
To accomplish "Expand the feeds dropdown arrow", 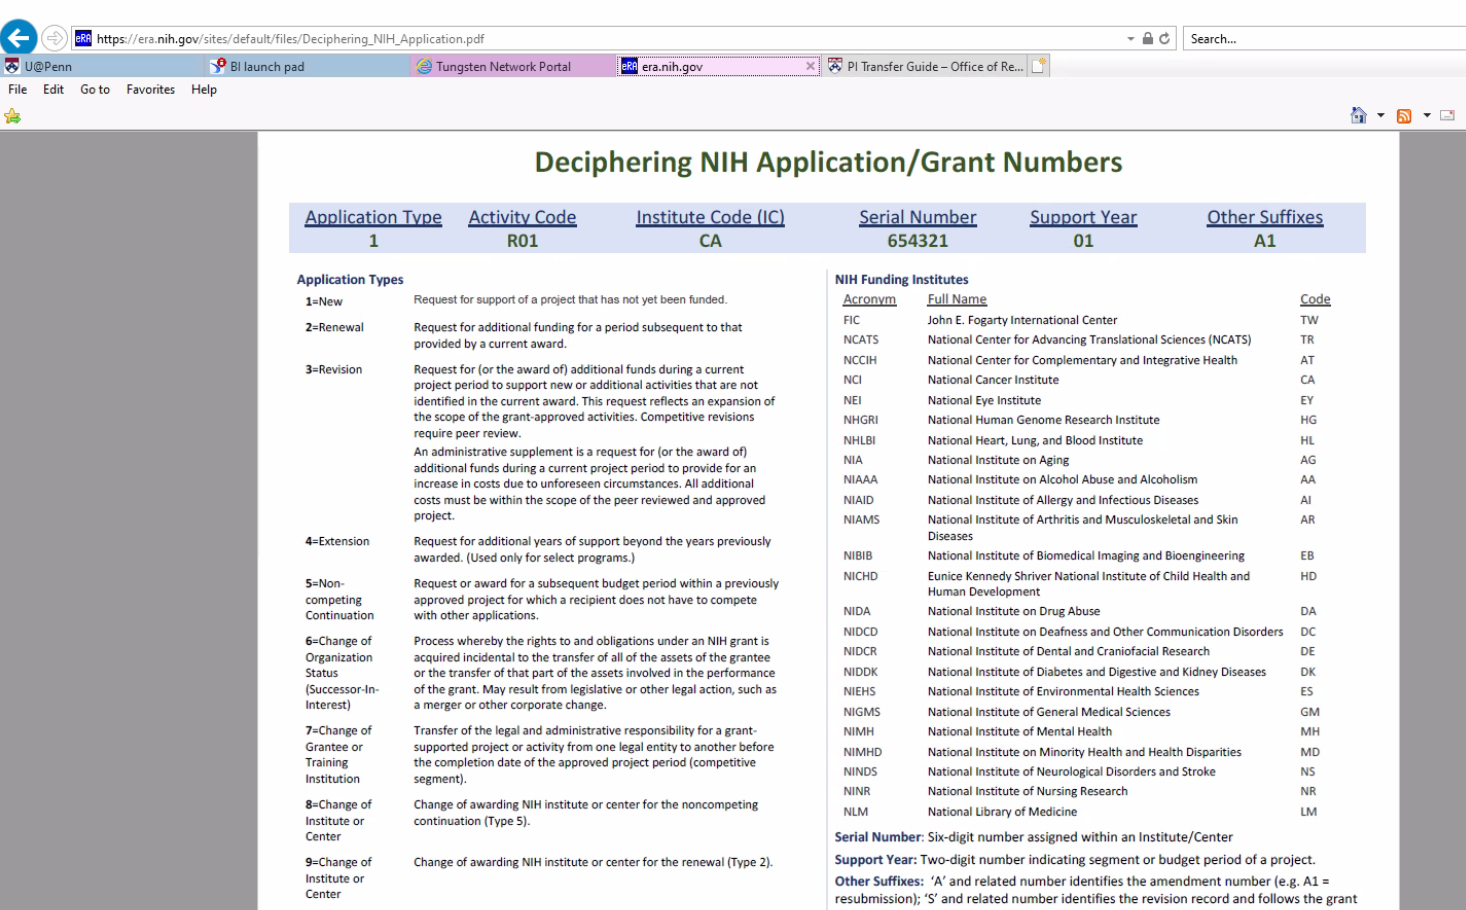I will click(1426, 116).
